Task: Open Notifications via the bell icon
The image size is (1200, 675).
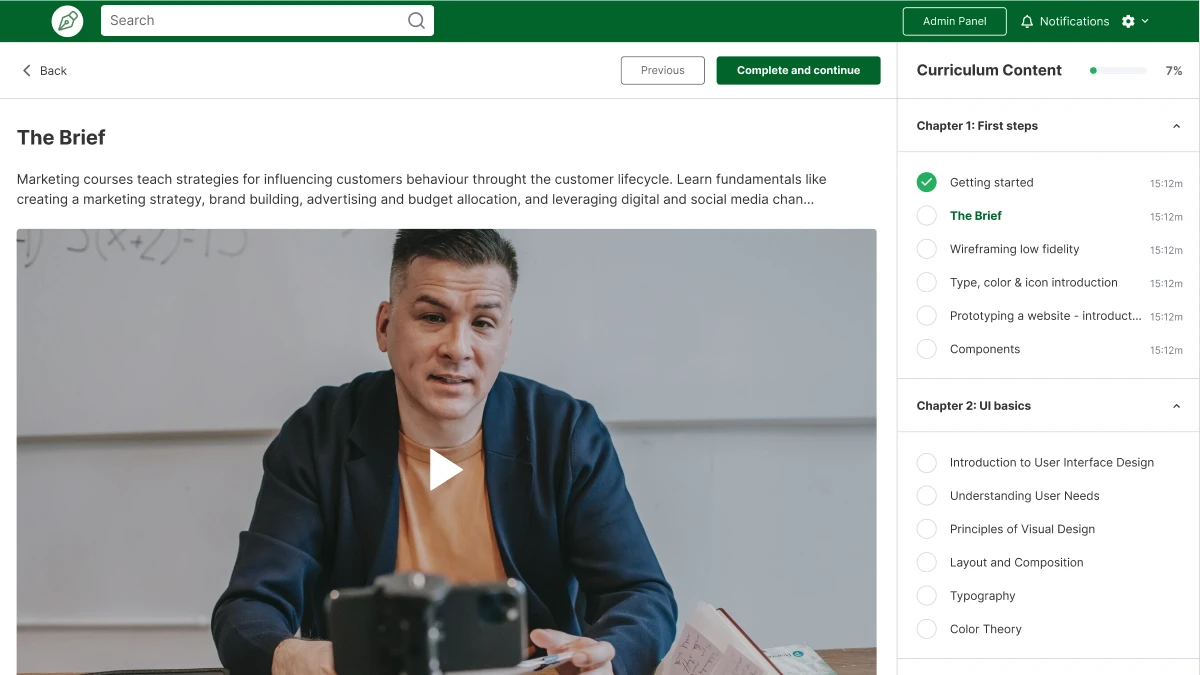Action: [1027, 21]
